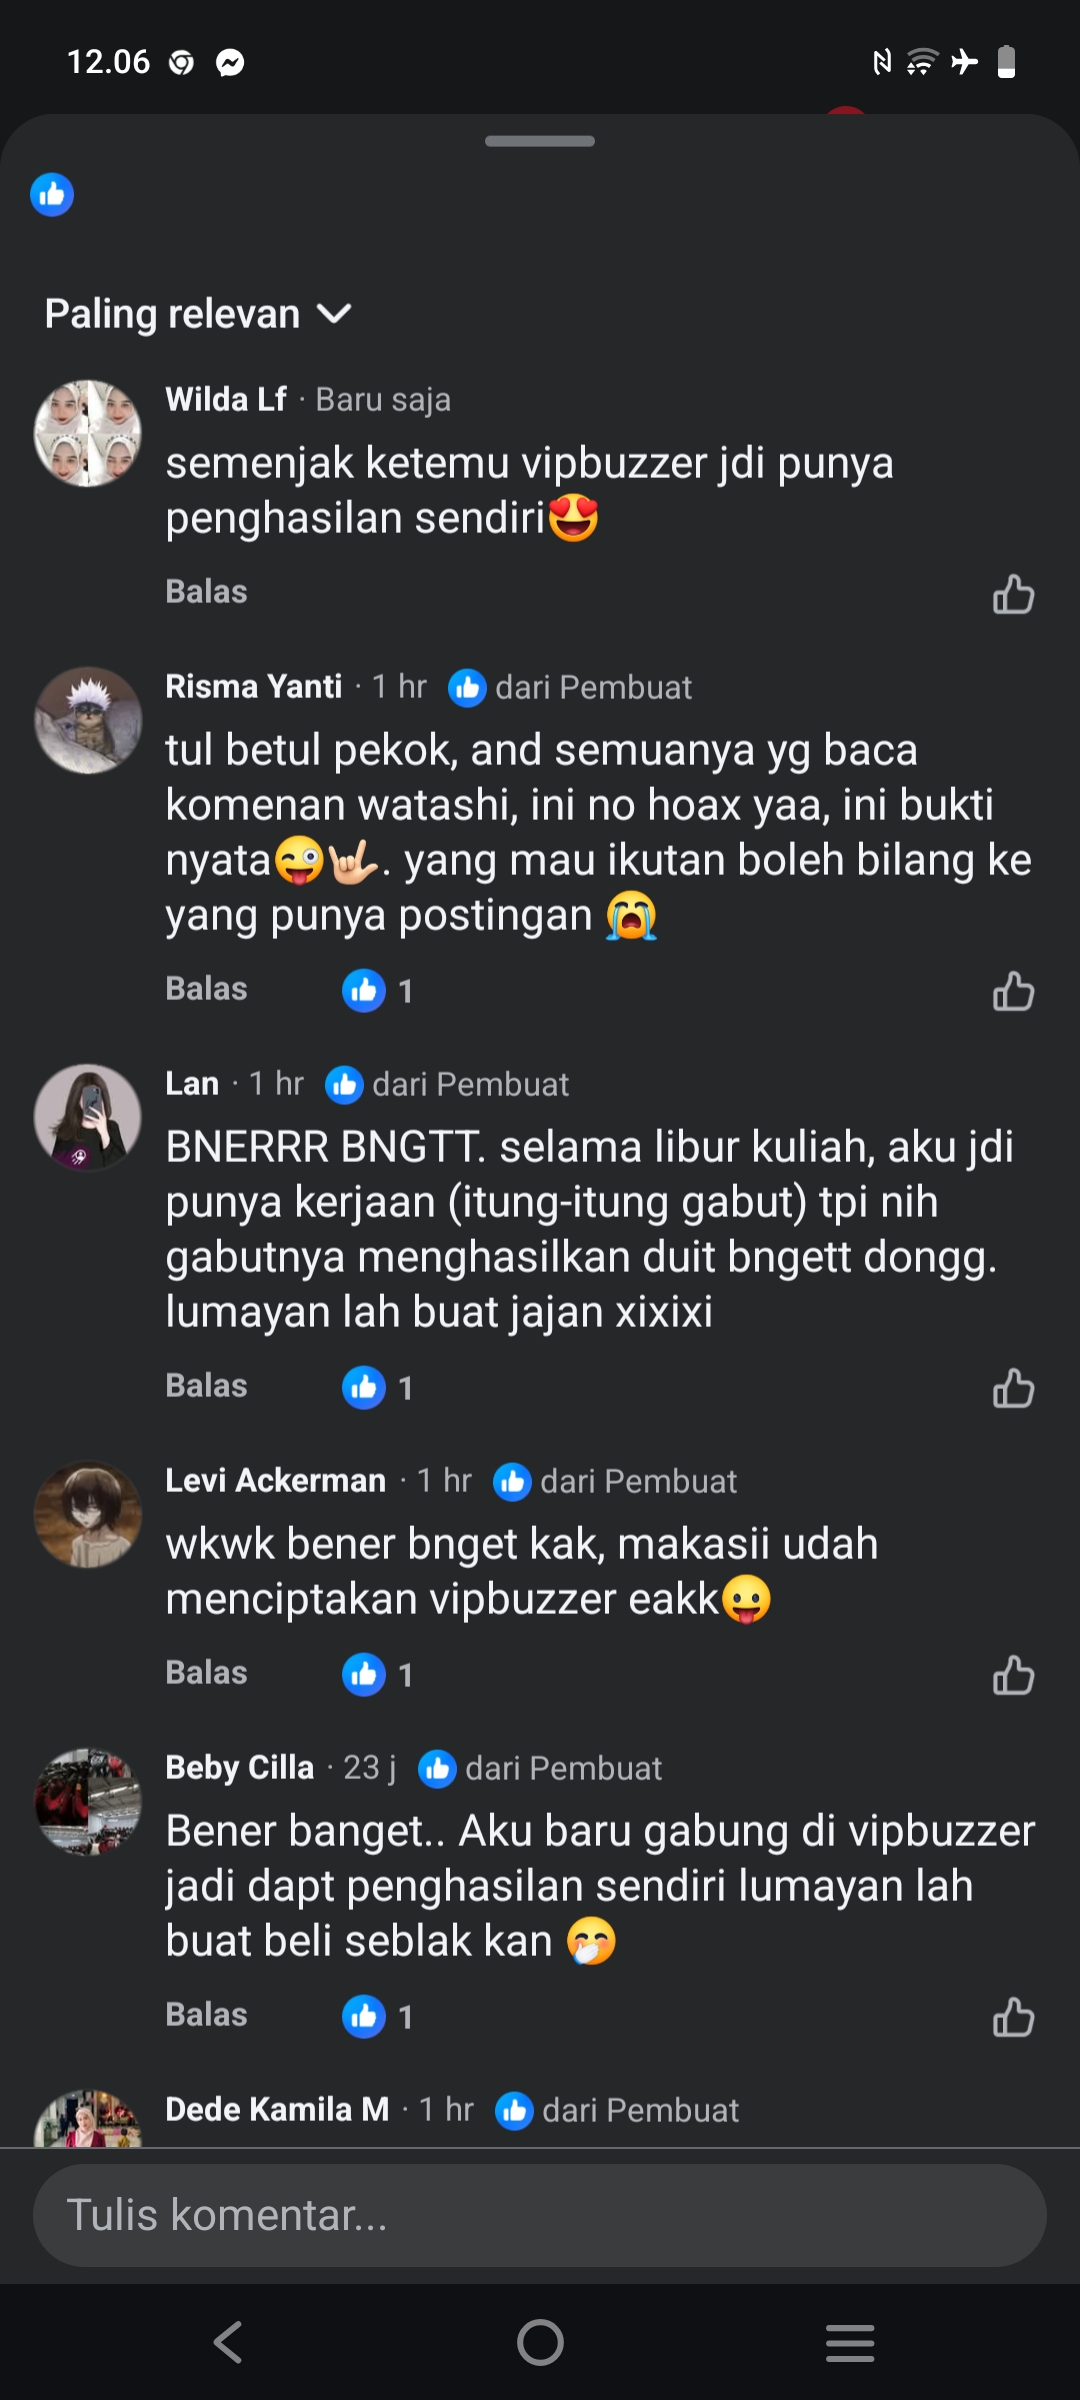Open the blue like reaction at top left
1080x2400 pixels.
(x=52, y=194)
